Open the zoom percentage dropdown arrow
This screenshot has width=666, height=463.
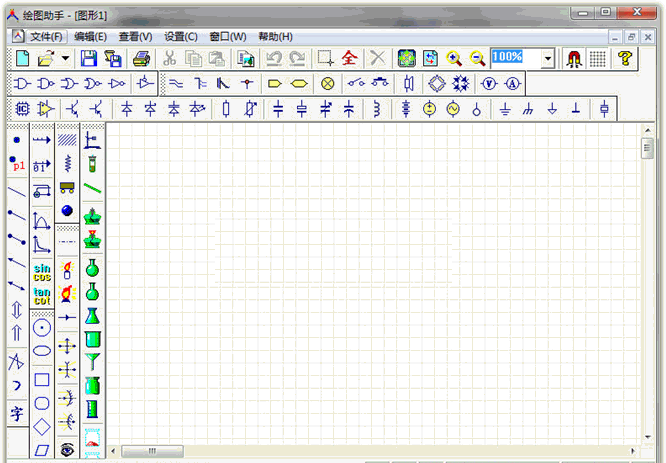coord(548,59)
